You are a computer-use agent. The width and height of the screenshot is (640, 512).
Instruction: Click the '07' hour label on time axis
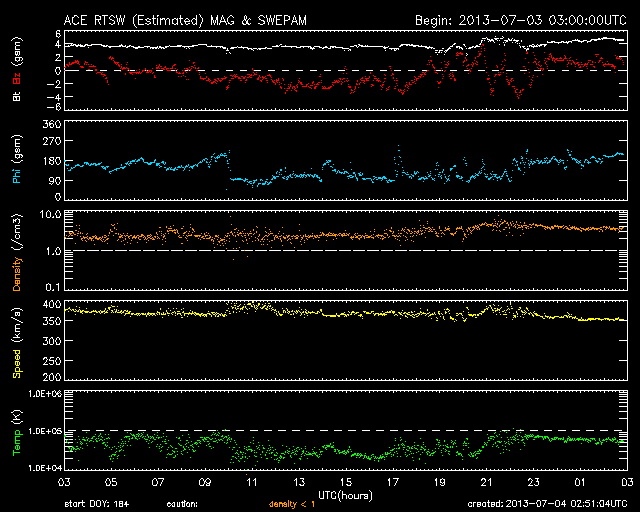158,482
